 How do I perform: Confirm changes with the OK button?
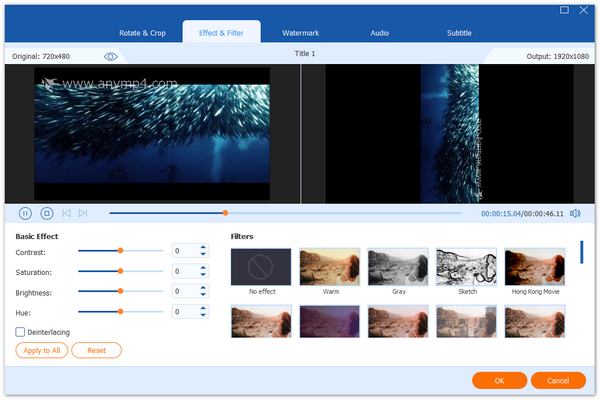tap(499, 380)
